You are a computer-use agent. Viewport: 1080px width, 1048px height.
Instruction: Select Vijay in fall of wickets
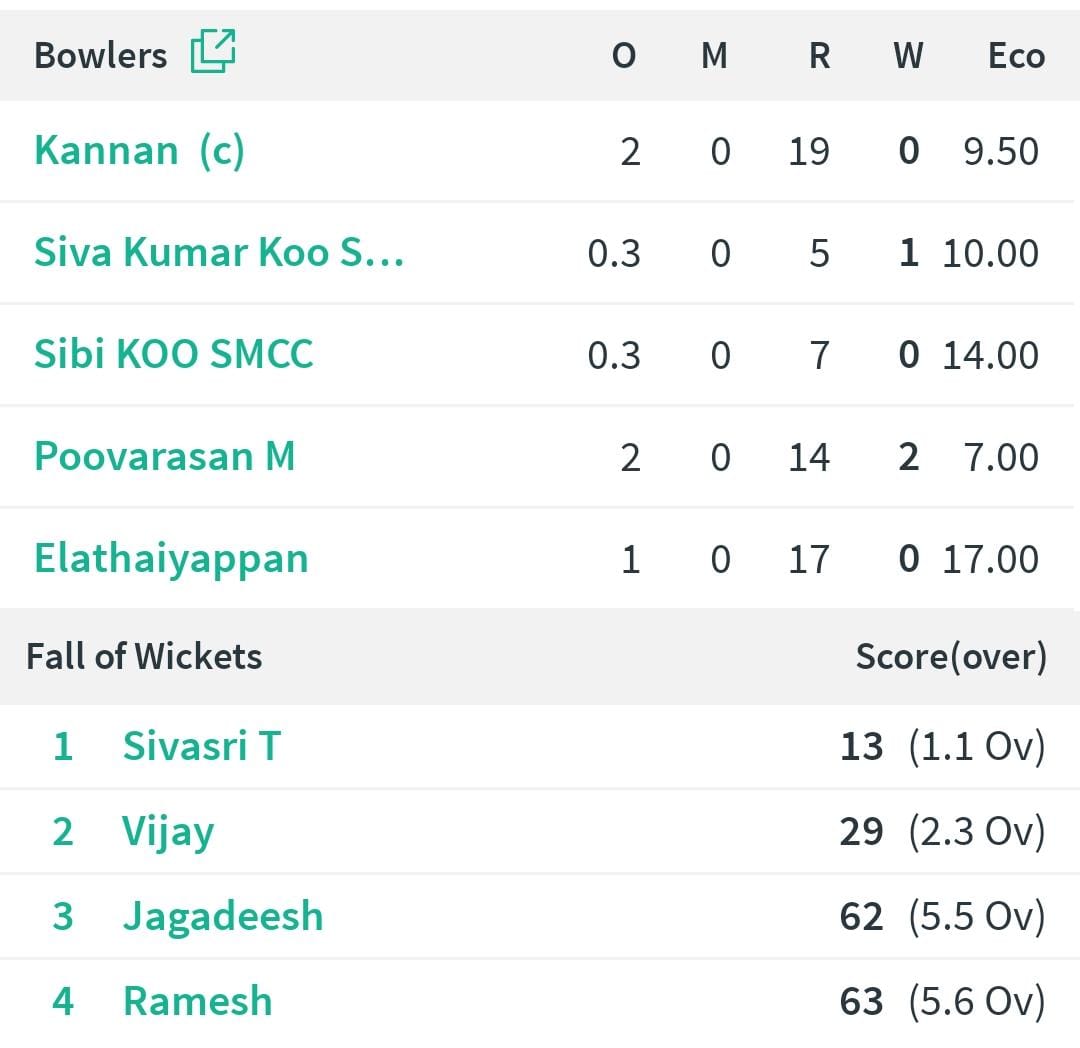coord(168,831)
